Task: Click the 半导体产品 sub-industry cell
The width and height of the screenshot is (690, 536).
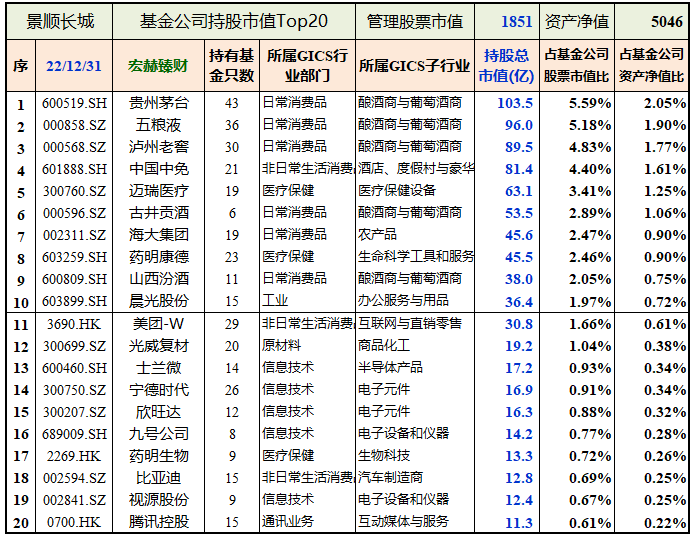Action: pyautogui.click(x=390, y=367)
